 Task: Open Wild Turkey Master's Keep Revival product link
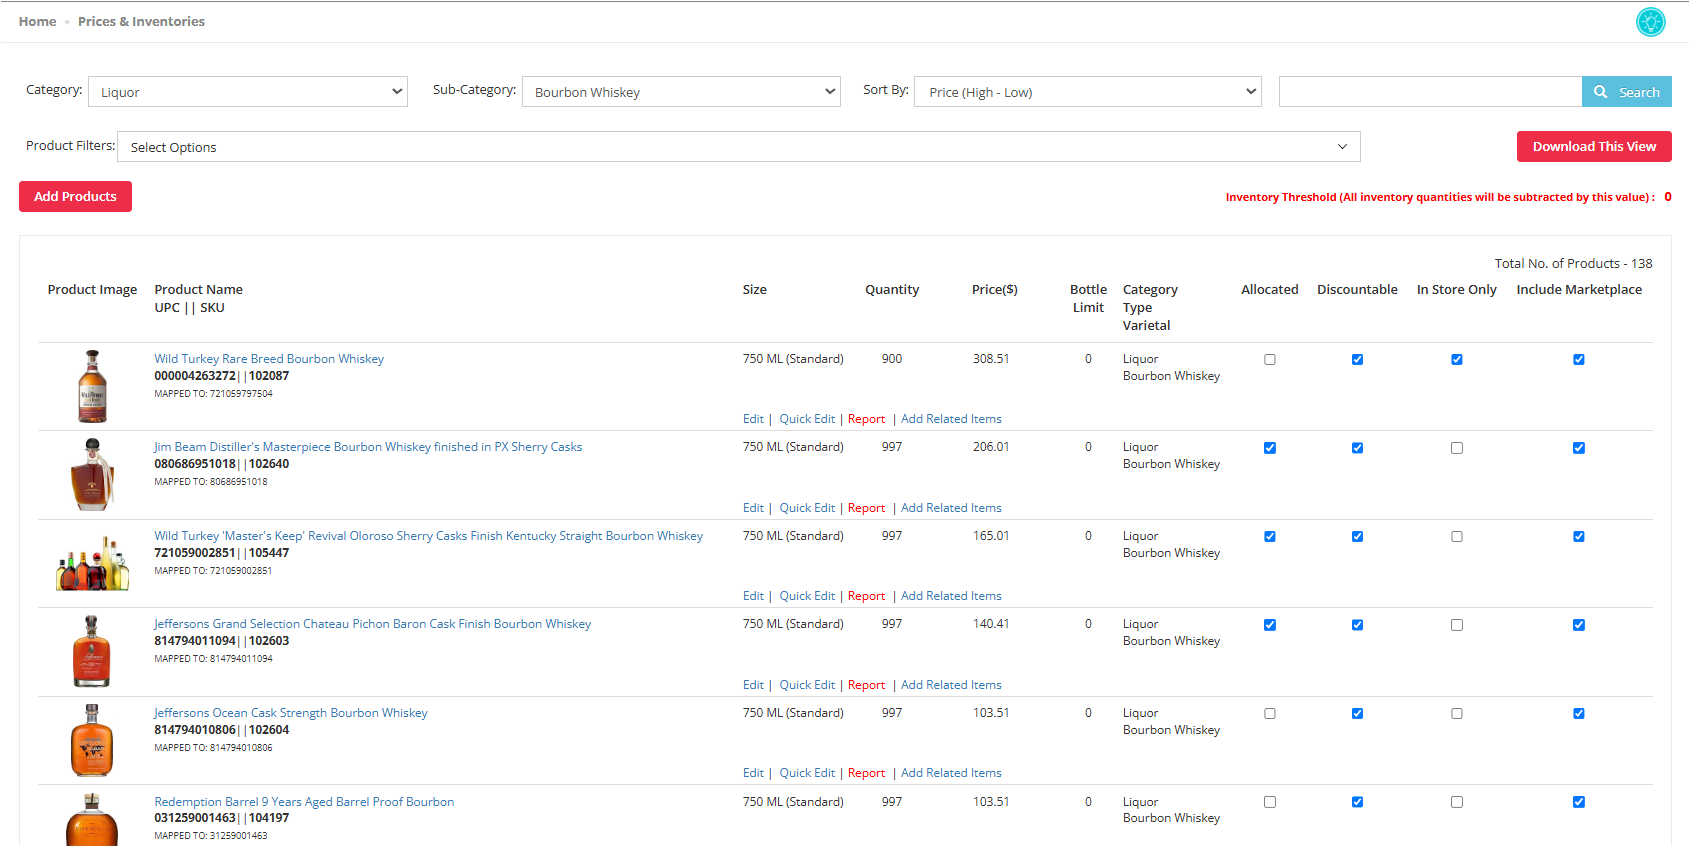pyautogui.click(x=429, y=536)
